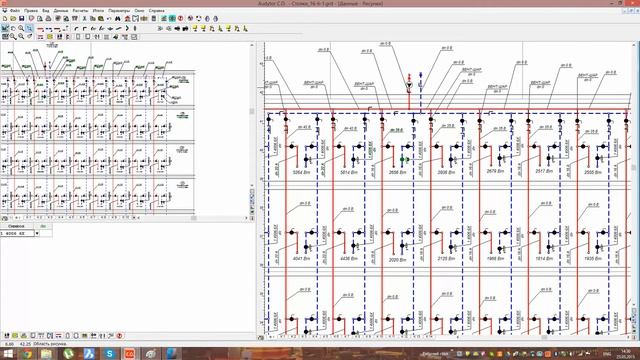This screenshot has height=360, width=640.
Task: Select the blue dashed return pipe tool
Action: (x=49, y=29)
